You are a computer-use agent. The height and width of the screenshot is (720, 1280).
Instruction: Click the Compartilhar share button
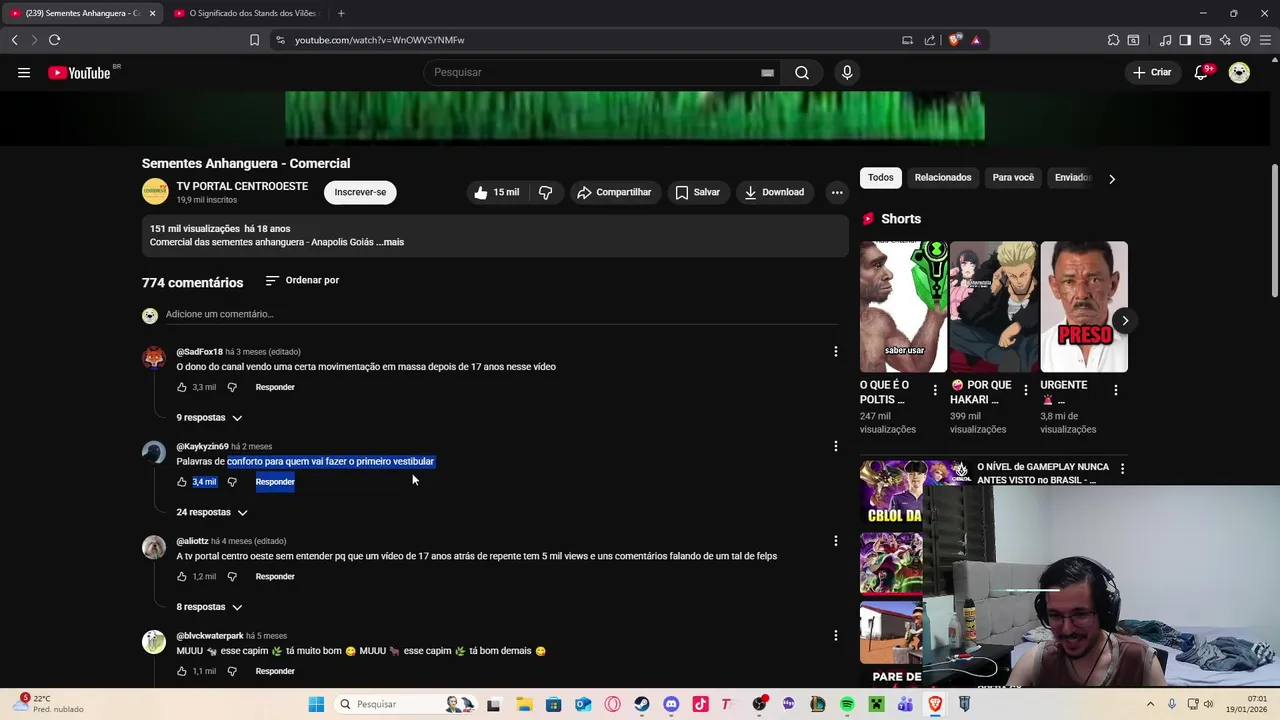click(614, 192)
